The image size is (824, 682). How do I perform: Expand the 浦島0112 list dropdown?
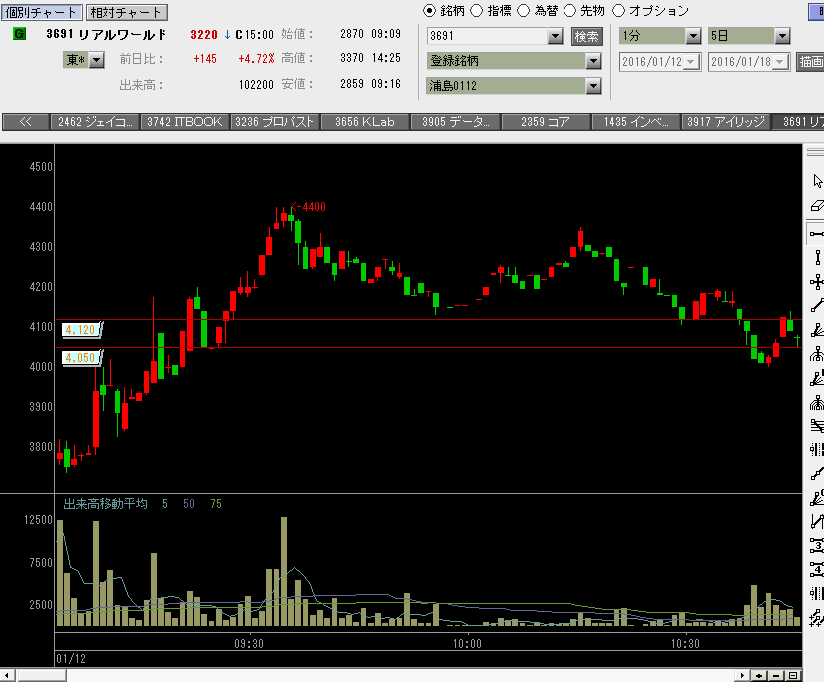[x=593, y=86]
